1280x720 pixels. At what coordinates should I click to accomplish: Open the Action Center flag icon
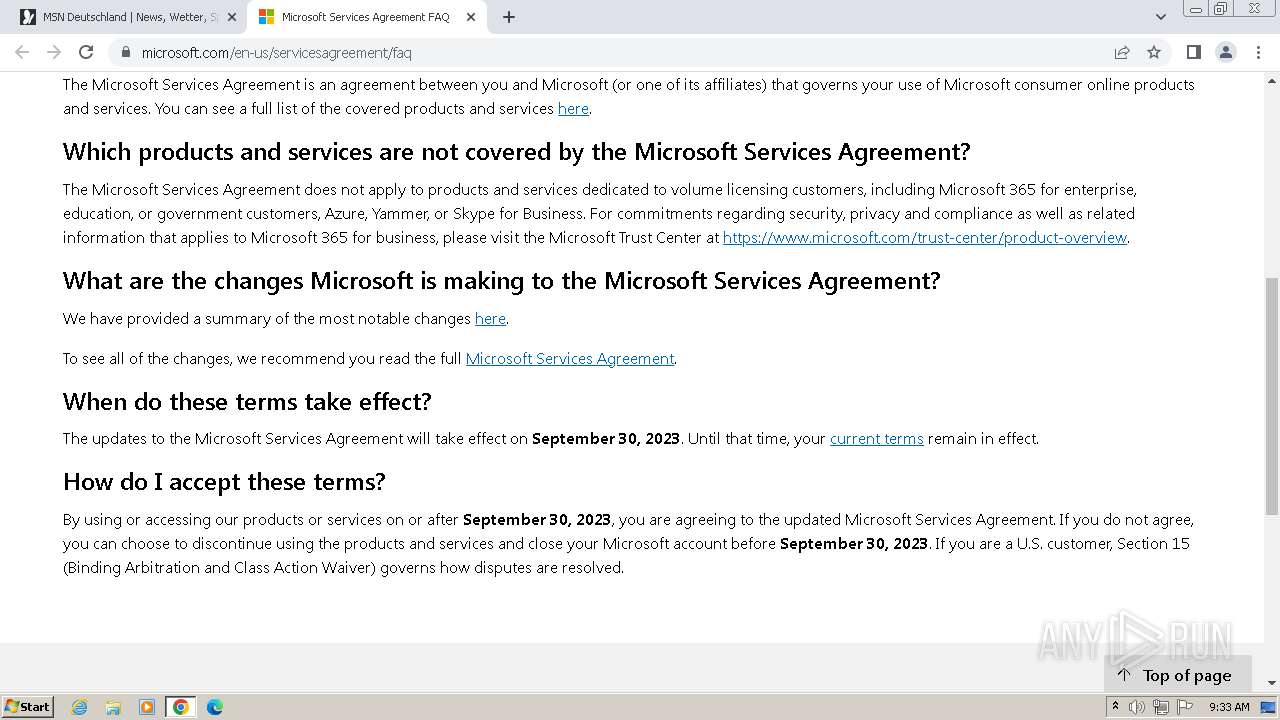[x=1185, y=707]
